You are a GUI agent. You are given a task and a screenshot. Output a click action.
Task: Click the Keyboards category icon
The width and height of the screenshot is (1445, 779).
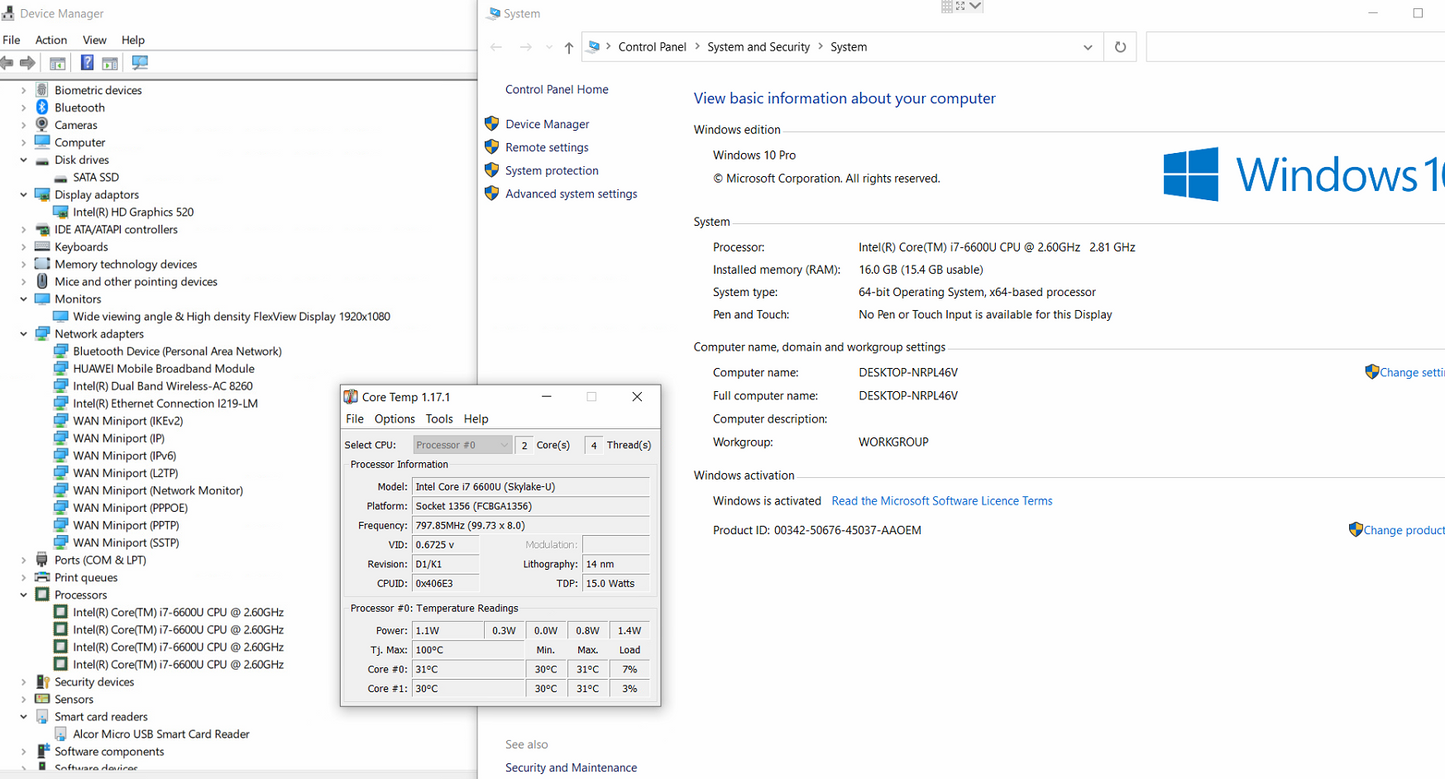tap(42, 247)
